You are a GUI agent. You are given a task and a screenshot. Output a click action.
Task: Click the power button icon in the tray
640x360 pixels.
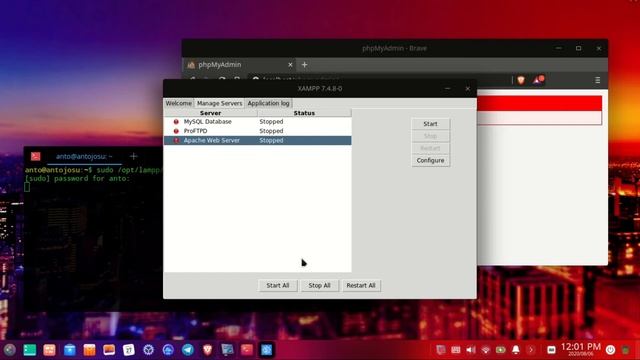pos(610,350)
